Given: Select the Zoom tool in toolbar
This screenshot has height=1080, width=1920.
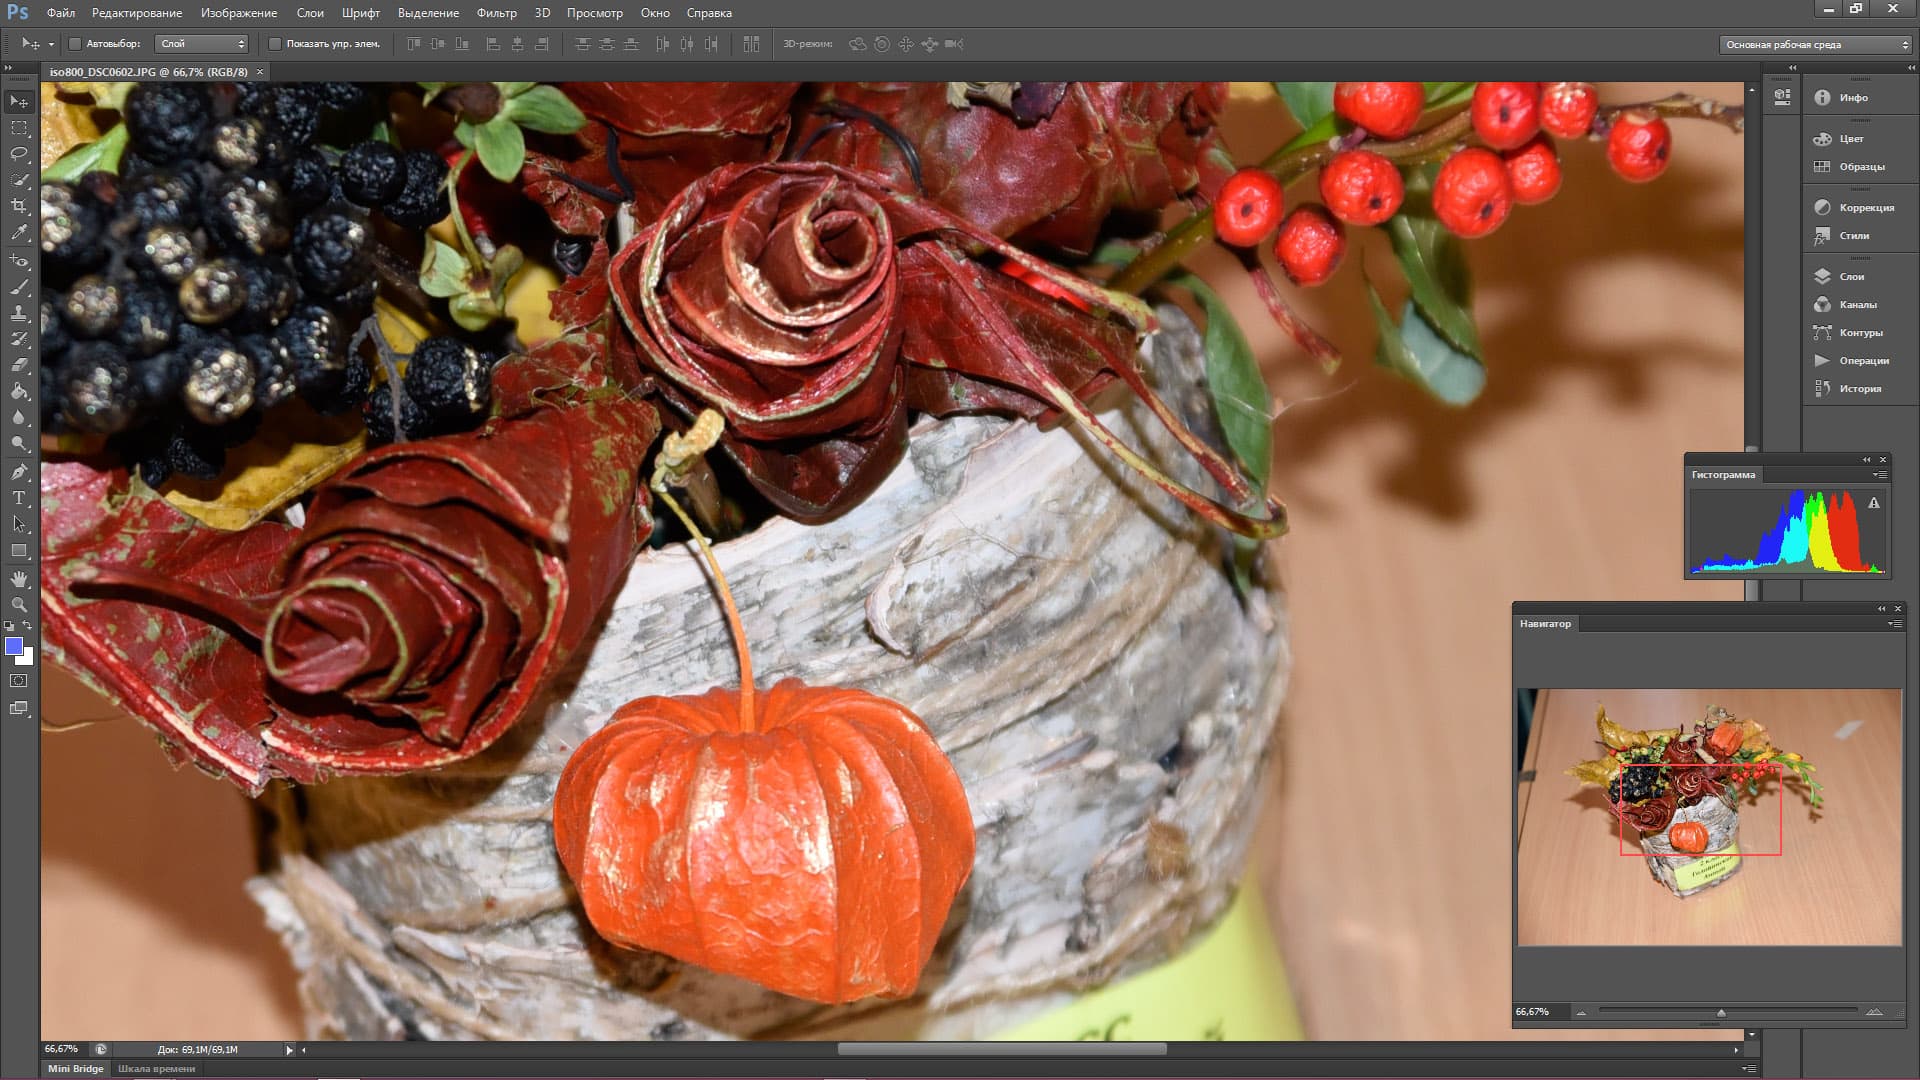Looking at the screenshot, I should tap(19, 605).
